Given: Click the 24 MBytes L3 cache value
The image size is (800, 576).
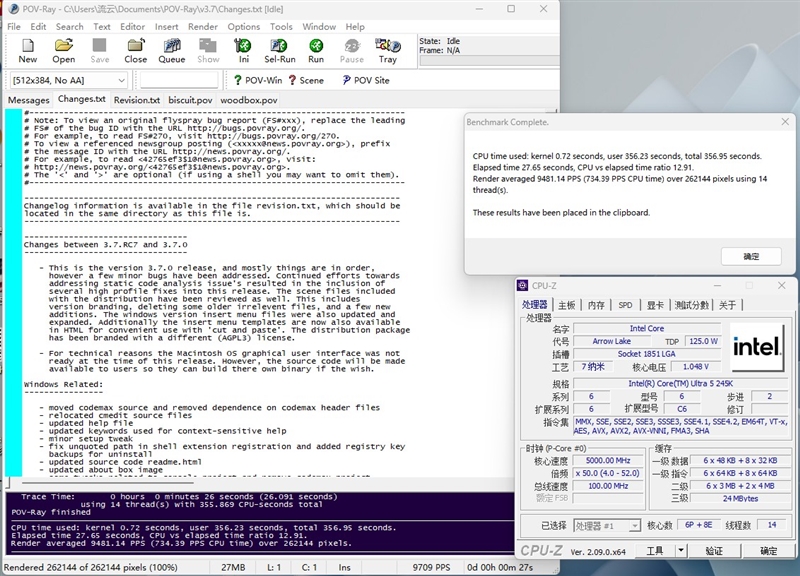Looking at the screenshot, I should pyautogui.click(x=740, y=498).
